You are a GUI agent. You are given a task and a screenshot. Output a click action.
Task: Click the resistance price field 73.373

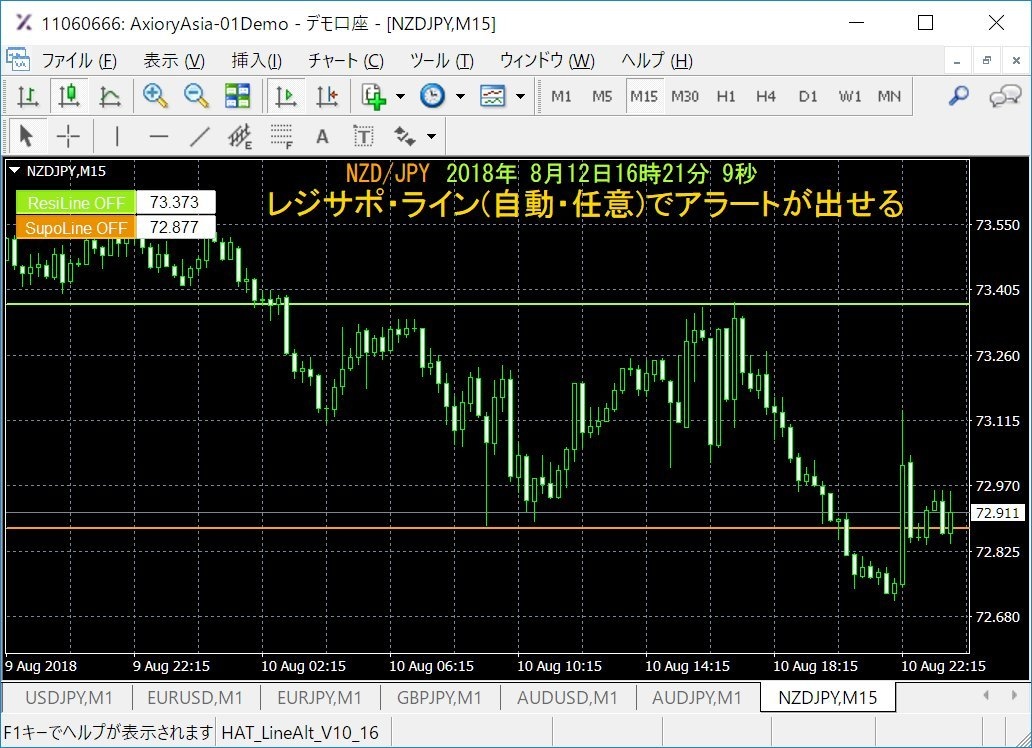pyautogui.click(x=175, y=203)
